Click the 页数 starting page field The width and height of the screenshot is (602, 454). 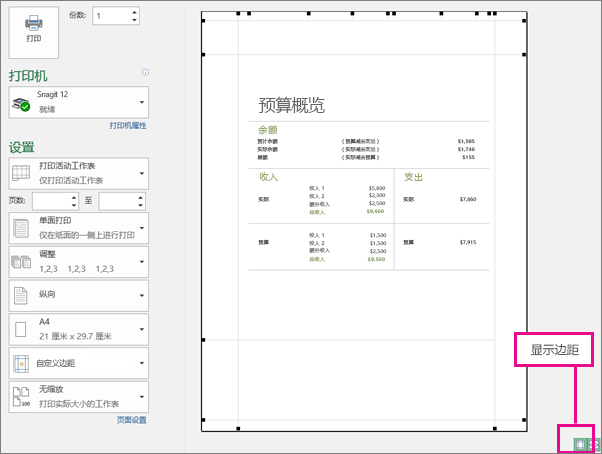tap(51, 201)
